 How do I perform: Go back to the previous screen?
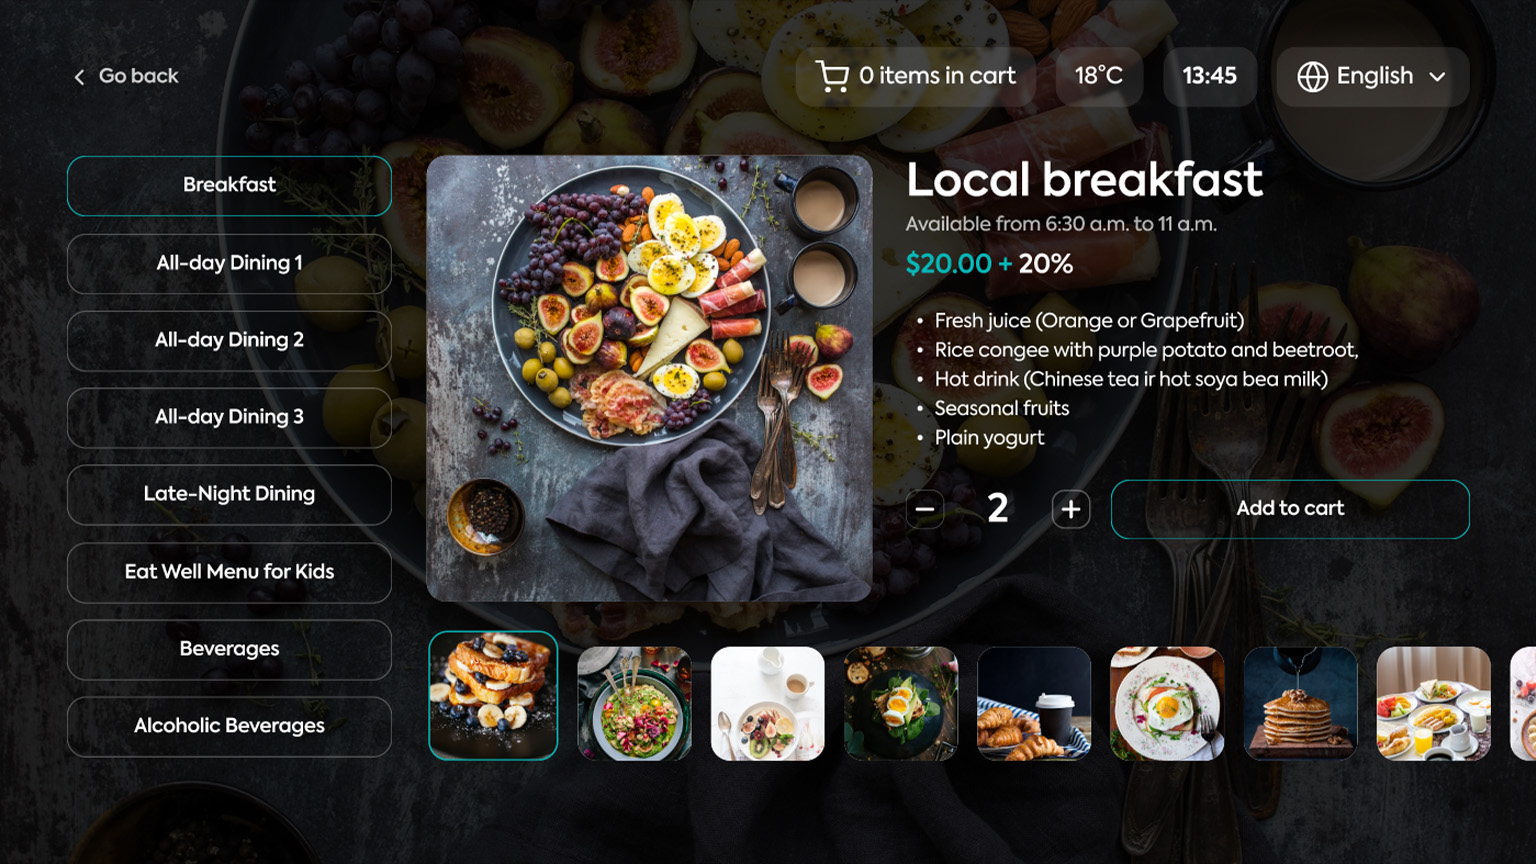126,77
